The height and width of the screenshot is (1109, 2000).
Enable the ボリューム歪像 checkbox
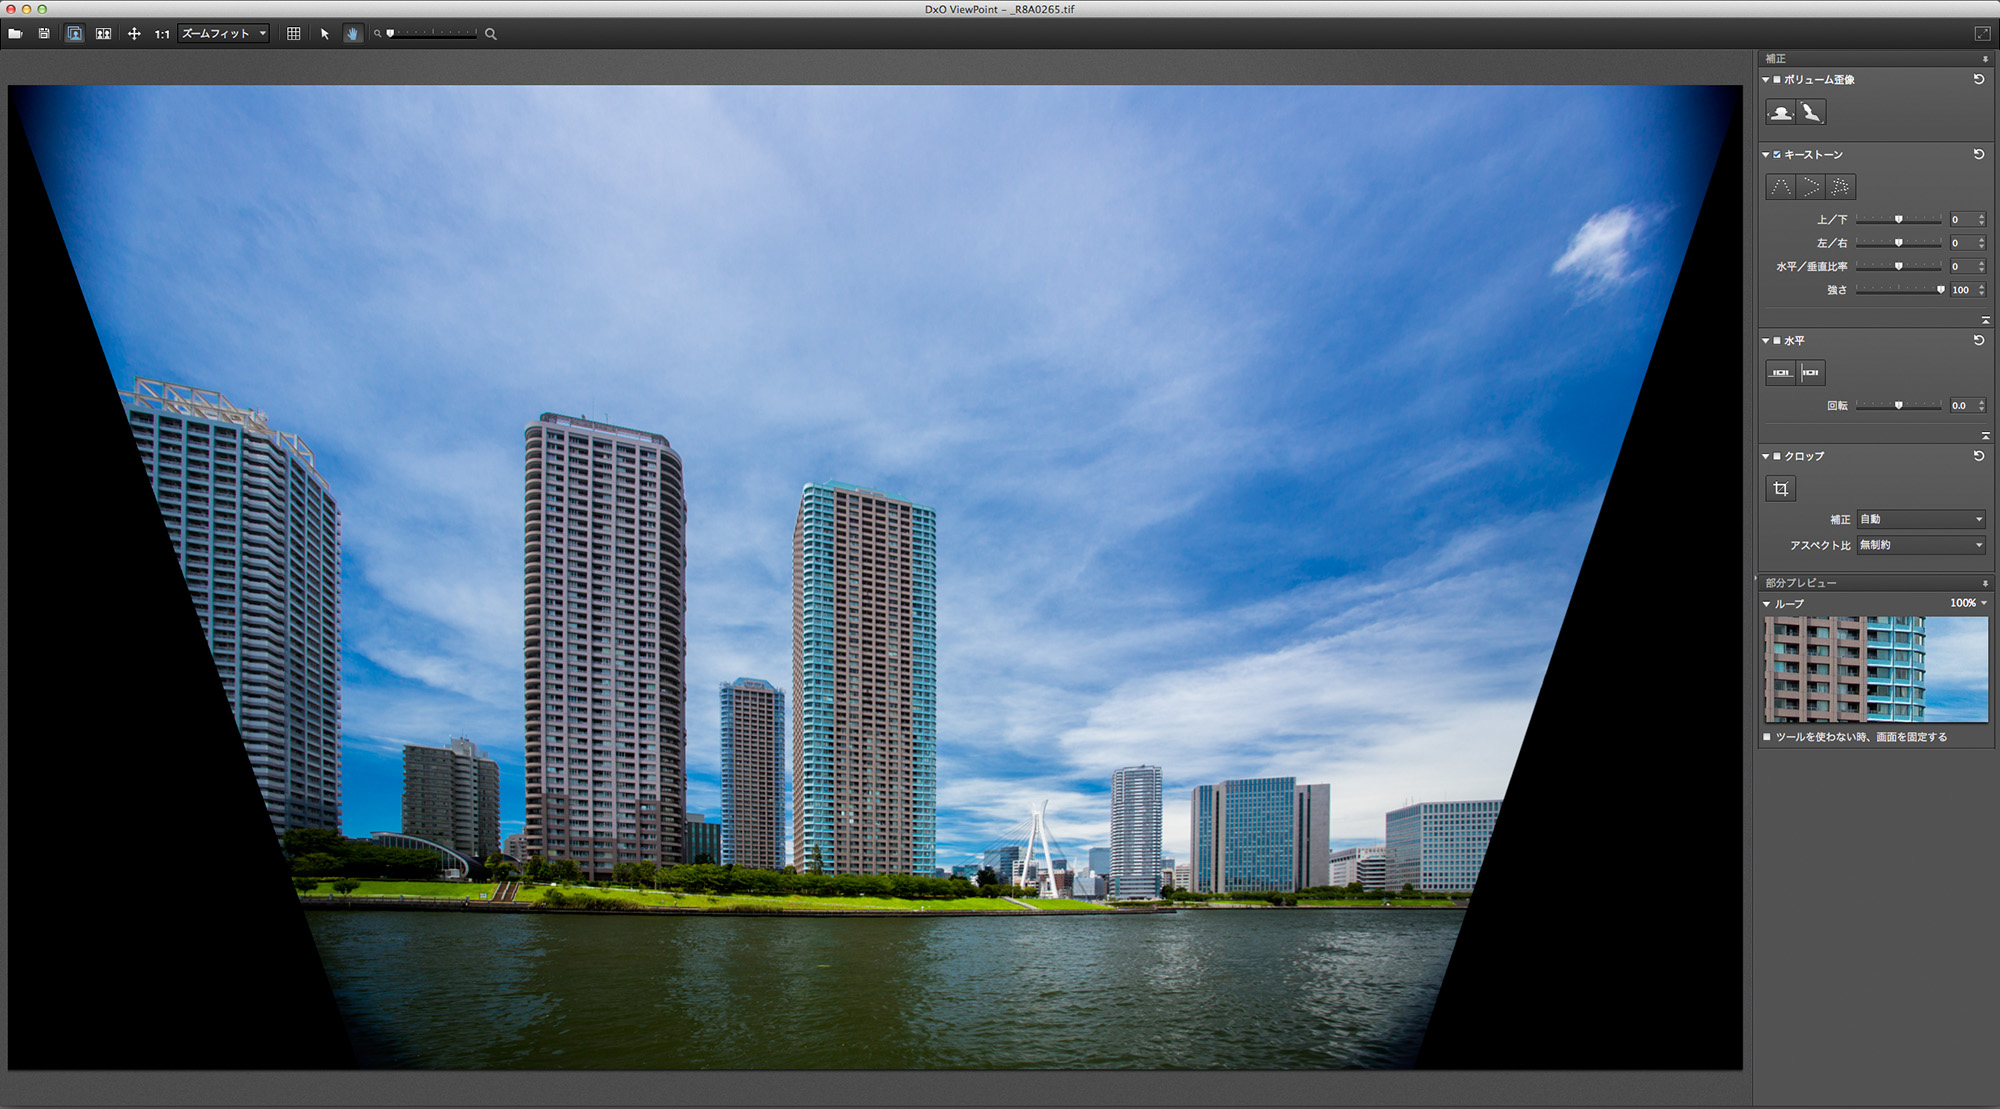[x=1777, y=79]
